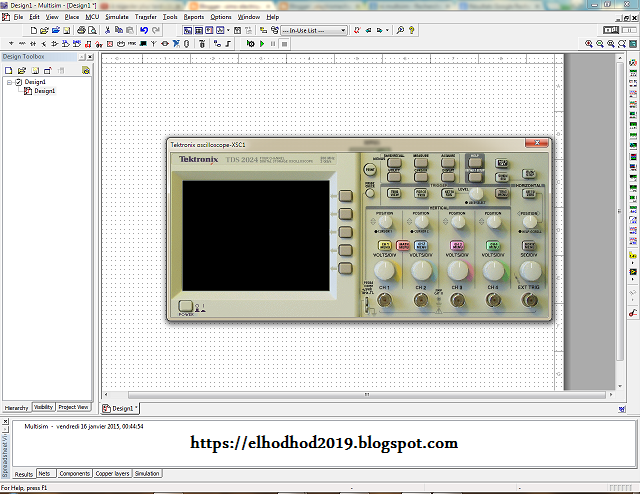Click the Paste clipboard icon
This screenshot has width=642, height=494.
[130, 30]
